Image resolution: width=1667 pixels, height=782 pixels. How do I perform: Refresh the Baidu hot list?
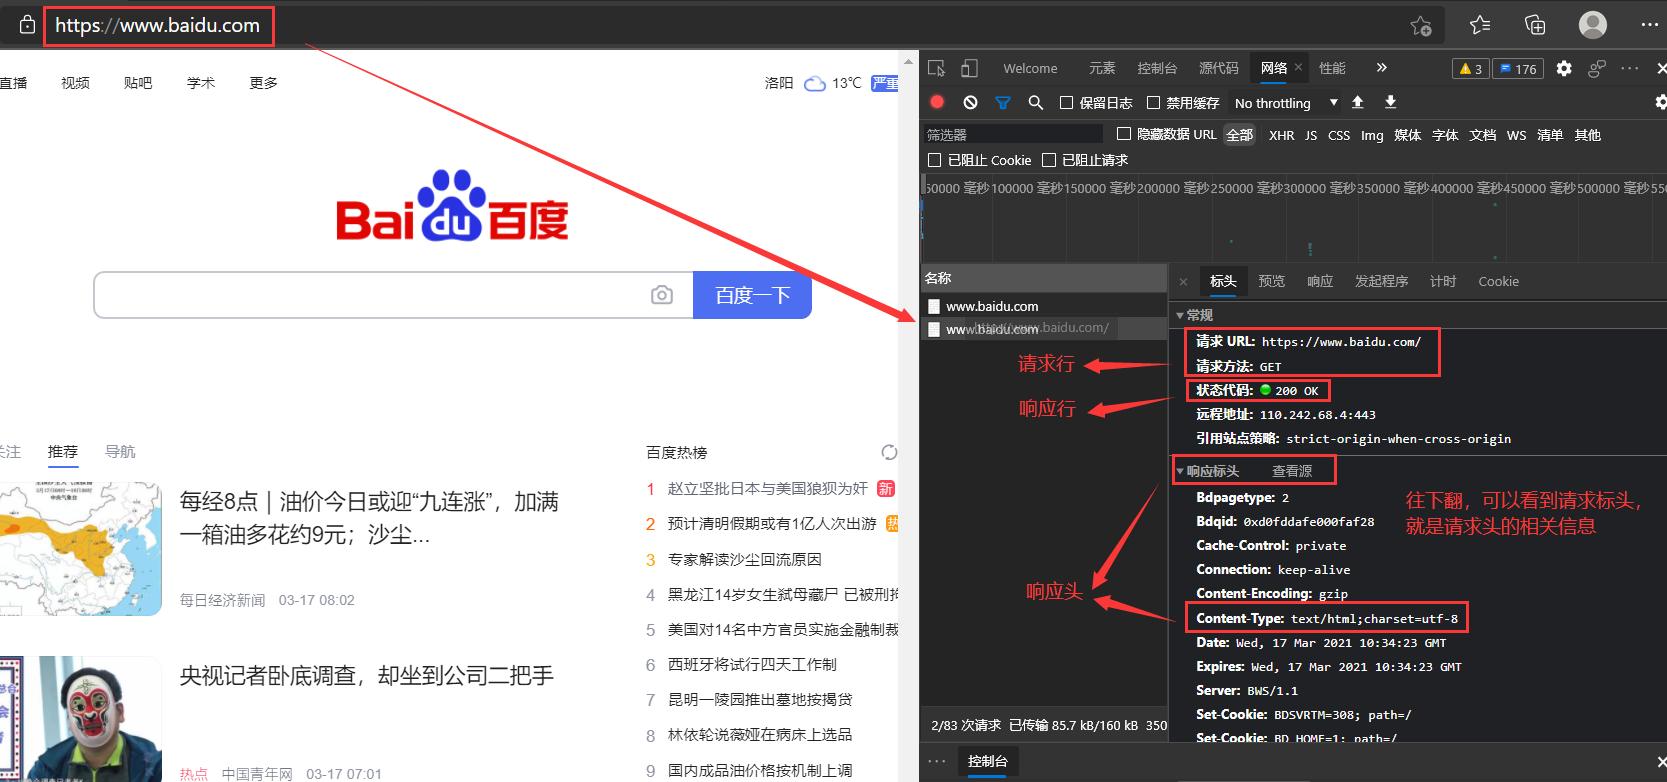889,452
